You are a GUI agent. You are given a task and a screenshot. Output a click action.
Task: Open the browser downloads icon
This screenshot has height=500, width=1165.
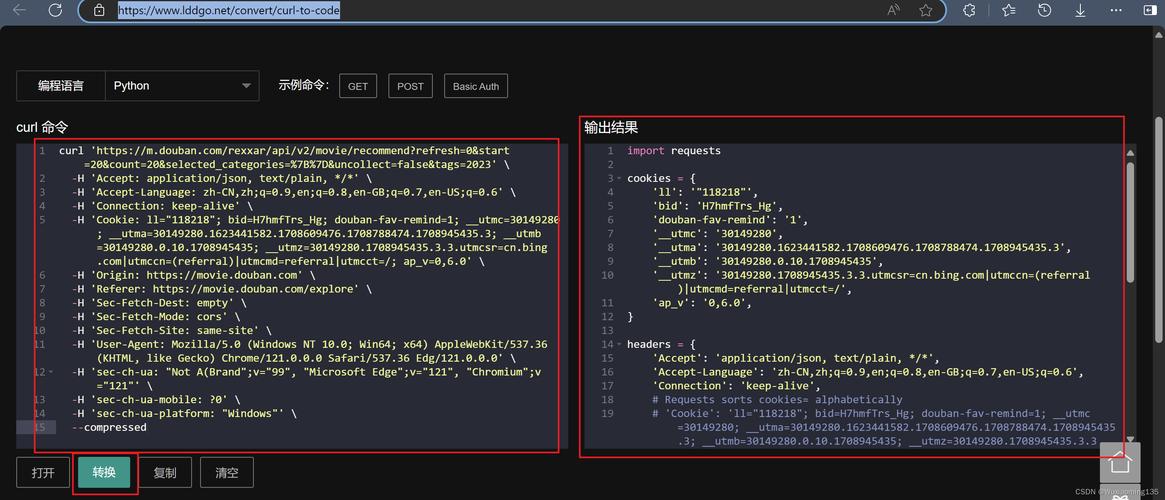pos(1080,11)
